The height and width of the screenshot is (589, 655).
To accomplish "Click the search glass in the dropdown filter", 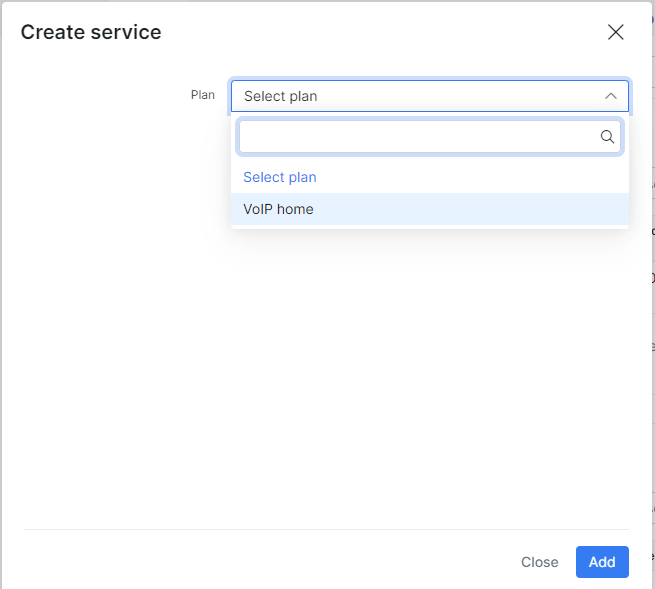I will [x=607, y=137].
